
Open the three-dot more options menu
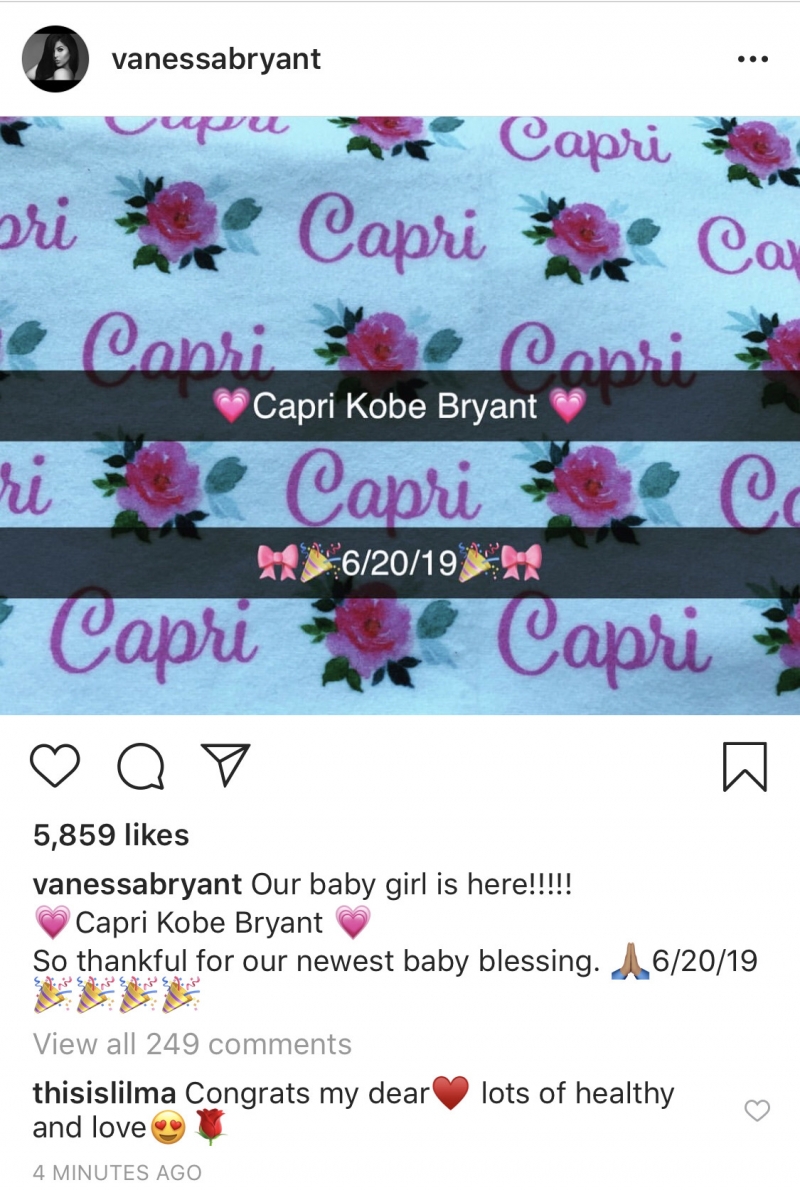tap(753, 59)
